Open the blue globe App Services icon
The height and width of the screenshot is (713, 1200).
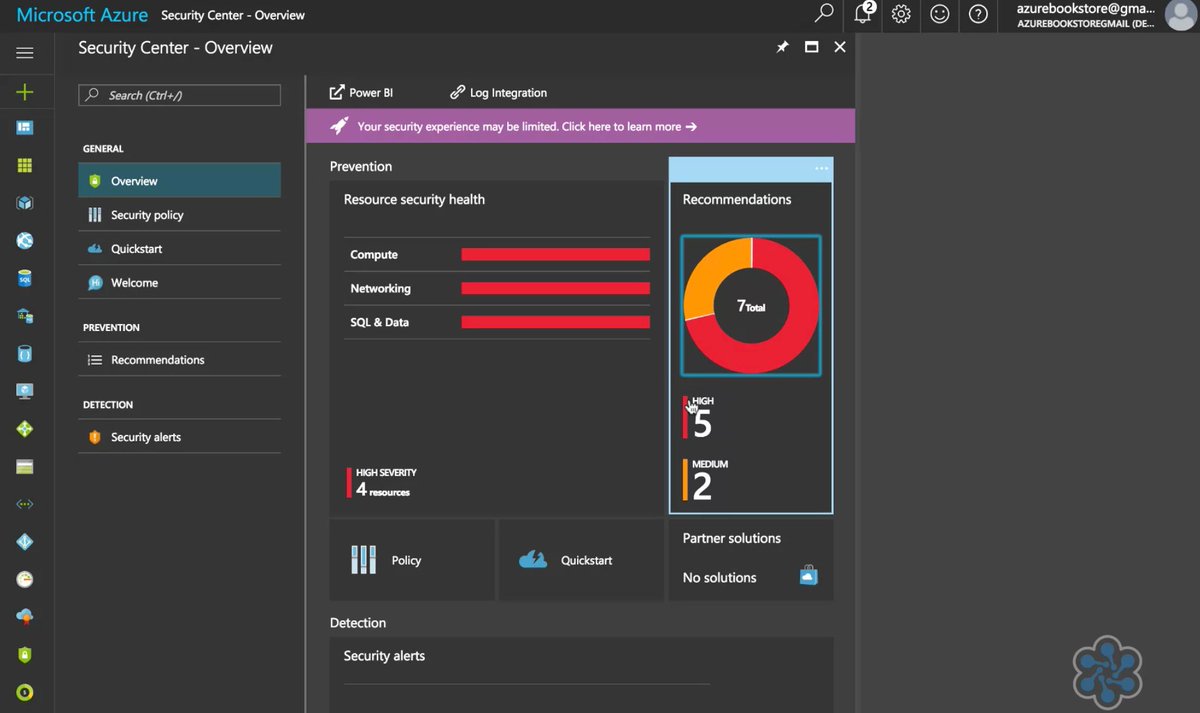[x=25, y=241]
